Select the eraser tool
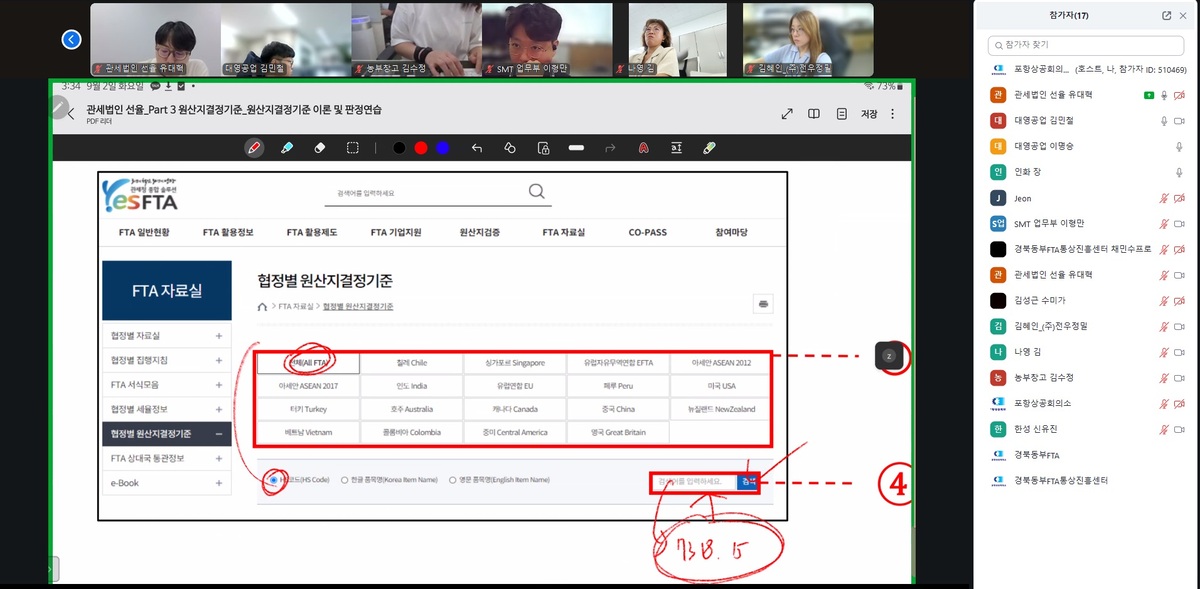 click(x=320, y=148)
